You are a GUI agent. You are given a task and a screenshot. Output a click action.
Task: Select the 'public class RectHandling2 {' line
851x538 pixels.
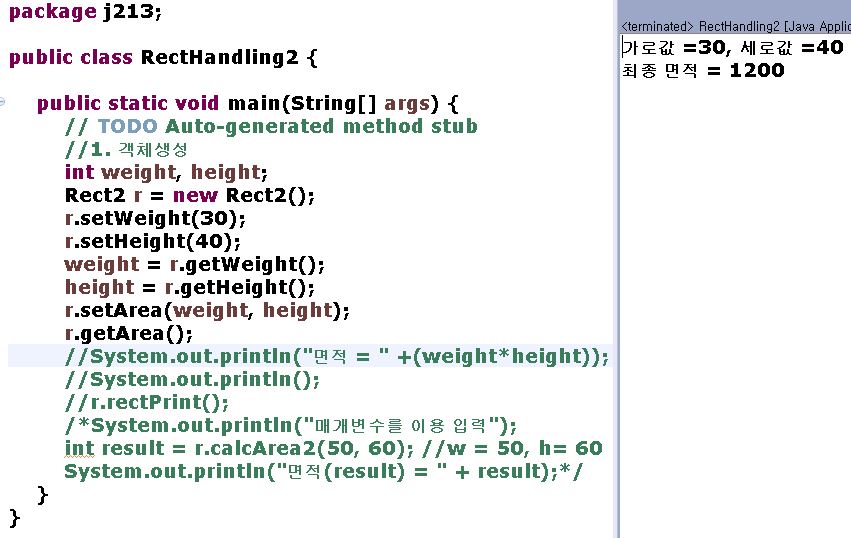163,58
